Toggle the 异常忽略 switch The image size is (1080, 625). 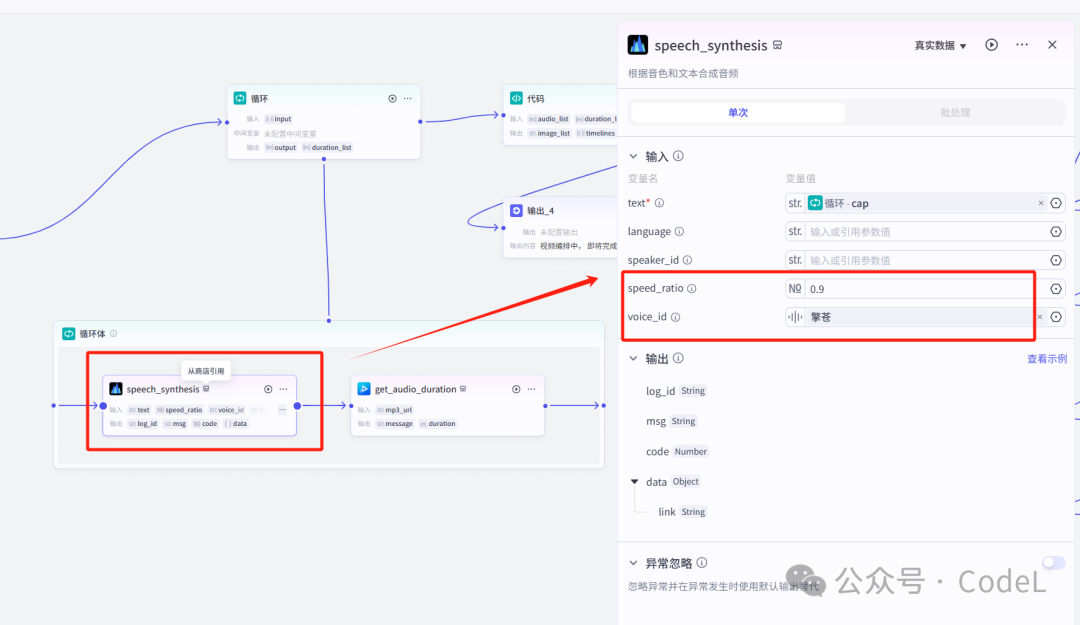pos(1053,563)
